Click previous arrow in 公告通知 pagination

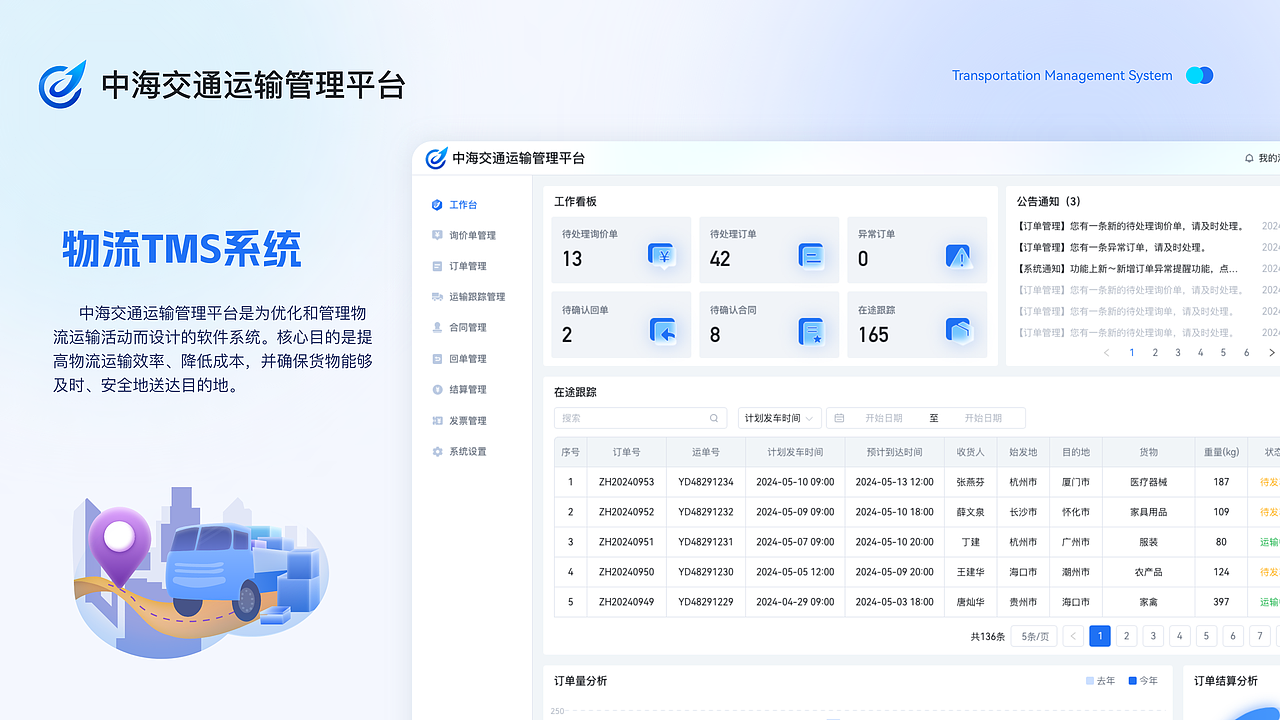coord(1107,353)
